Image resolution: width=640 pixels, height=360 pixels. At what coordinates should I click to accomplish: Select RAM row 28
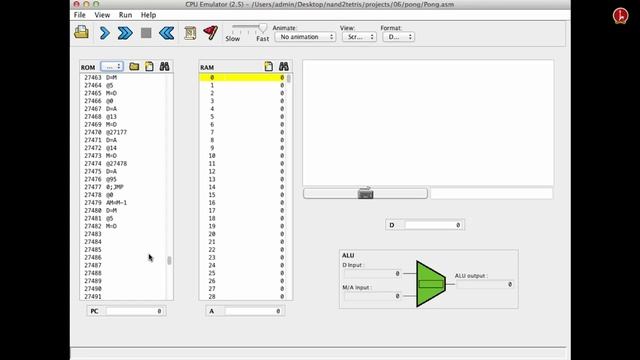tap(243, 296)
